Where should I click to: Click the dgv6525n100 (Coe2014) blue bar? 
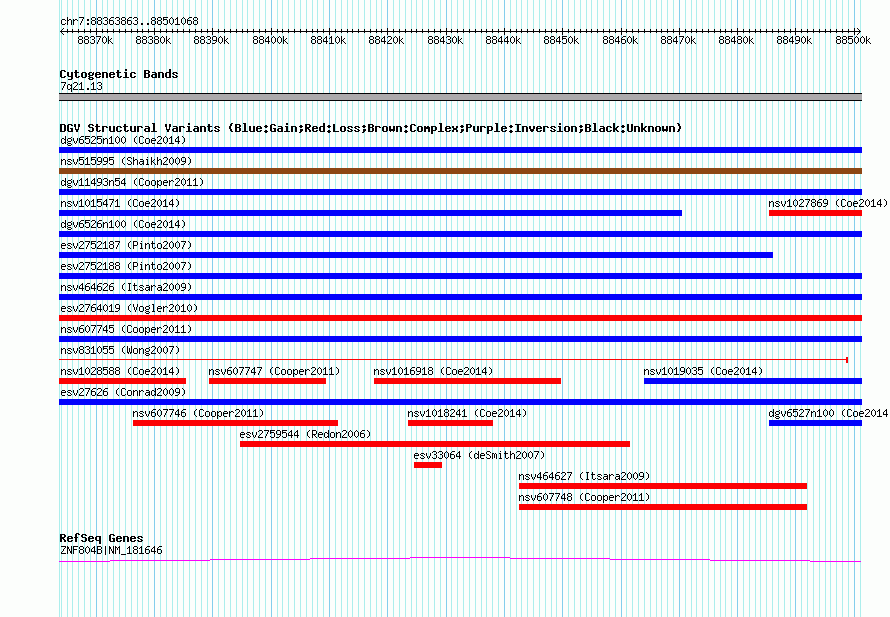460,150
